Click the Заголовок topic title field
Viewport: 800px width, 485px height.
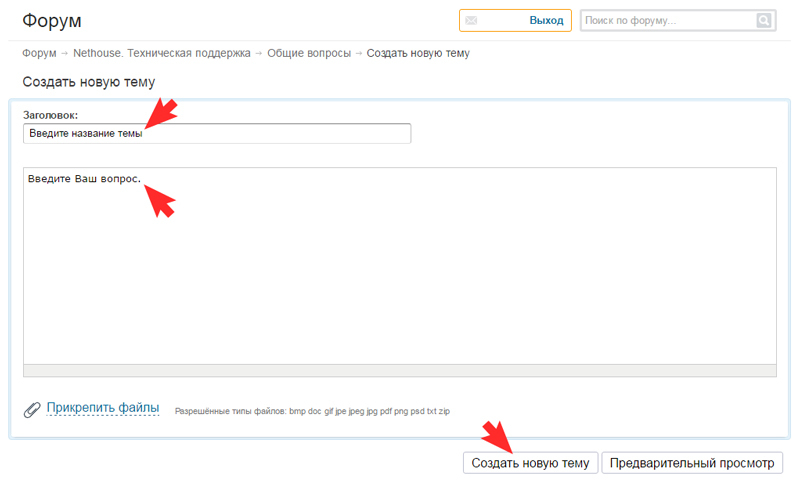(217, 134)
